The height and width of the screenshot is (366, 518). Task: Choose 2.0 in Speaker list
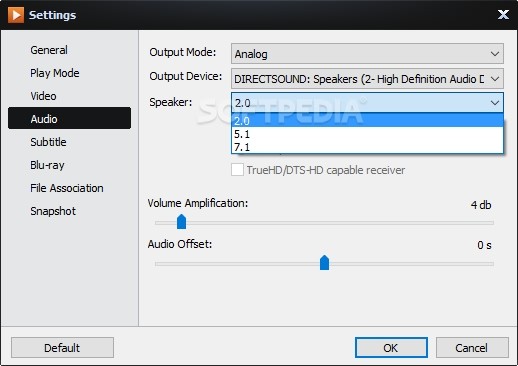point(367,120)
